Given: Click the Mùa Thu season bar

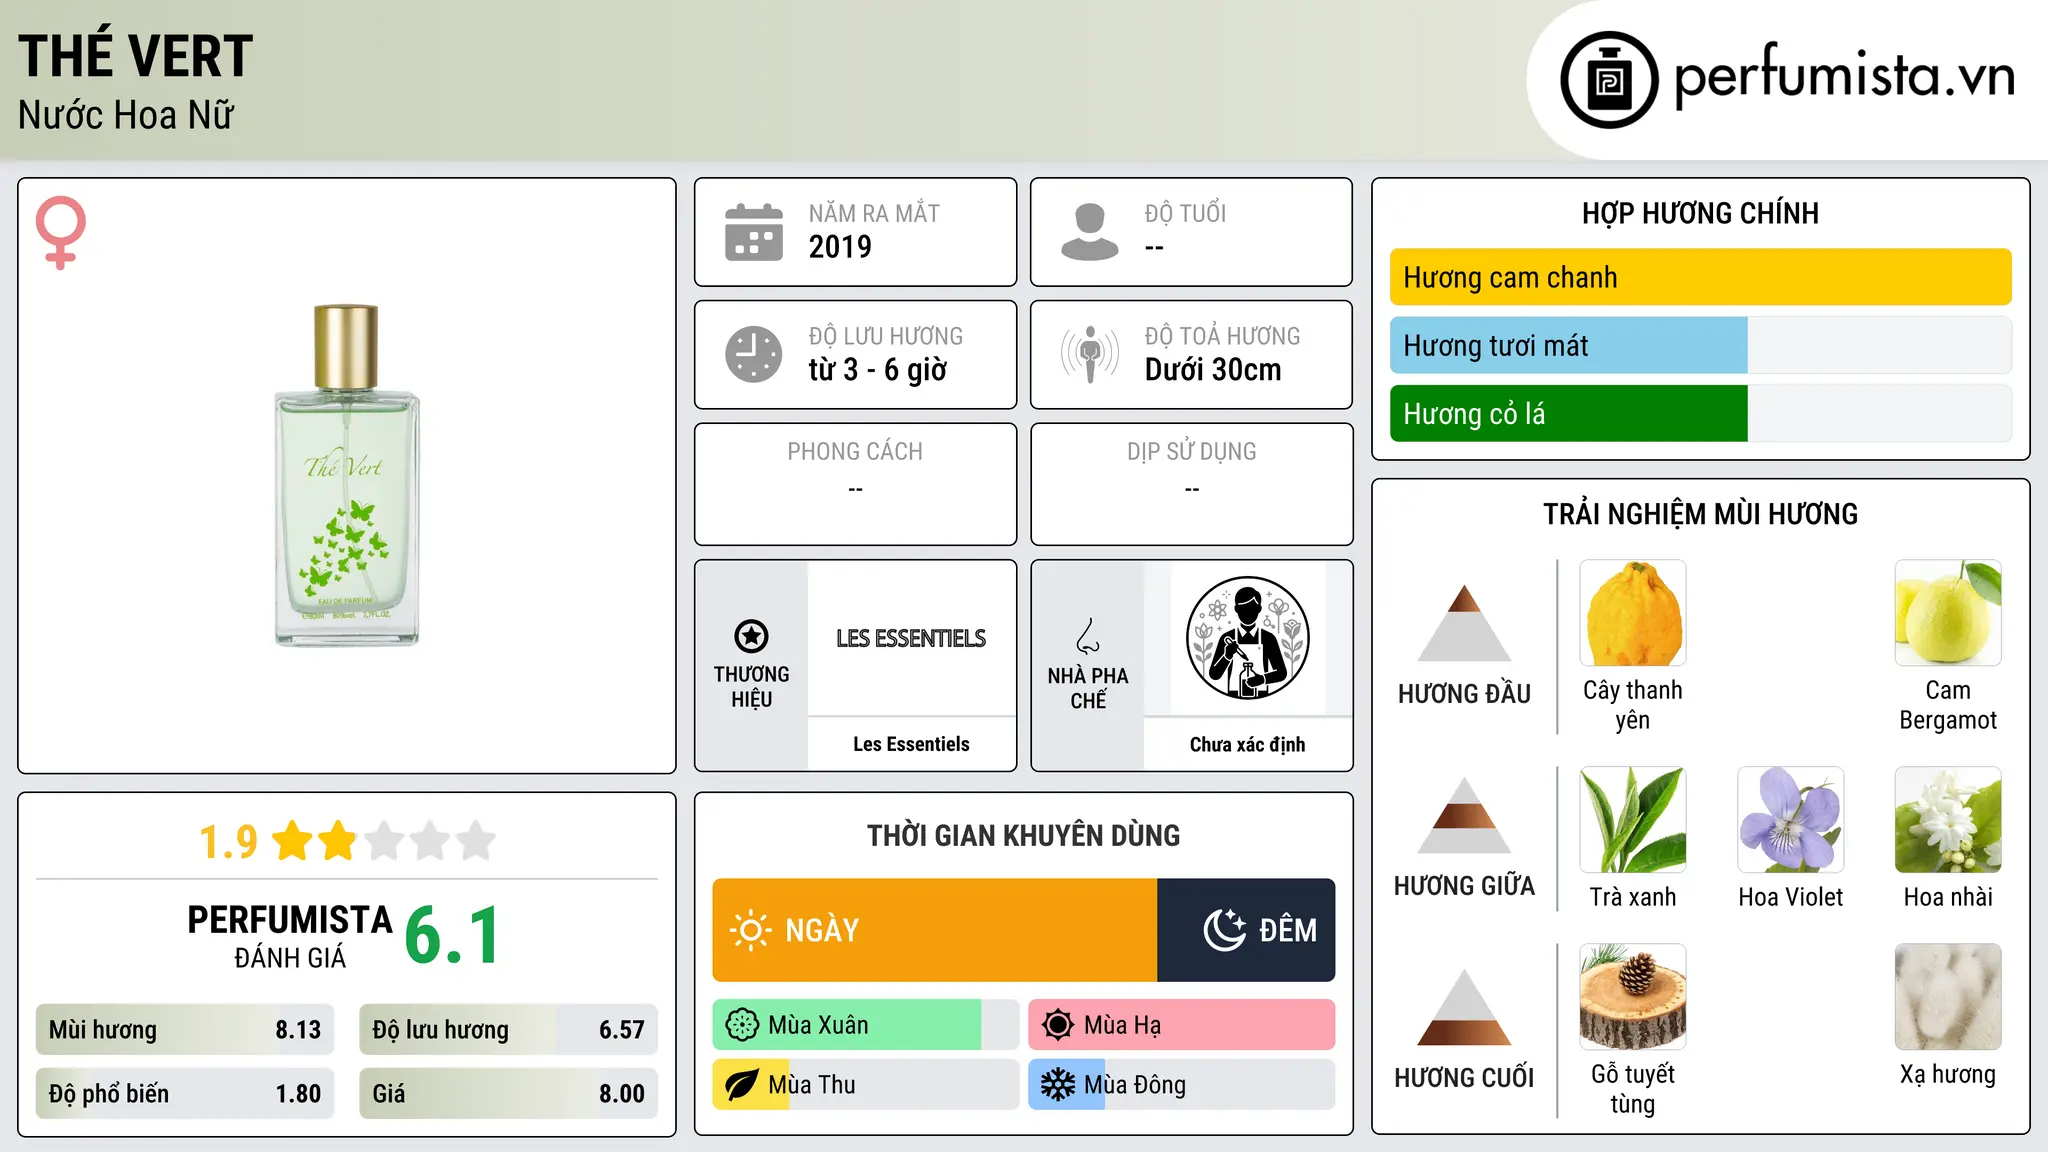Looking at the screenshot, I should coord(866,1085).
